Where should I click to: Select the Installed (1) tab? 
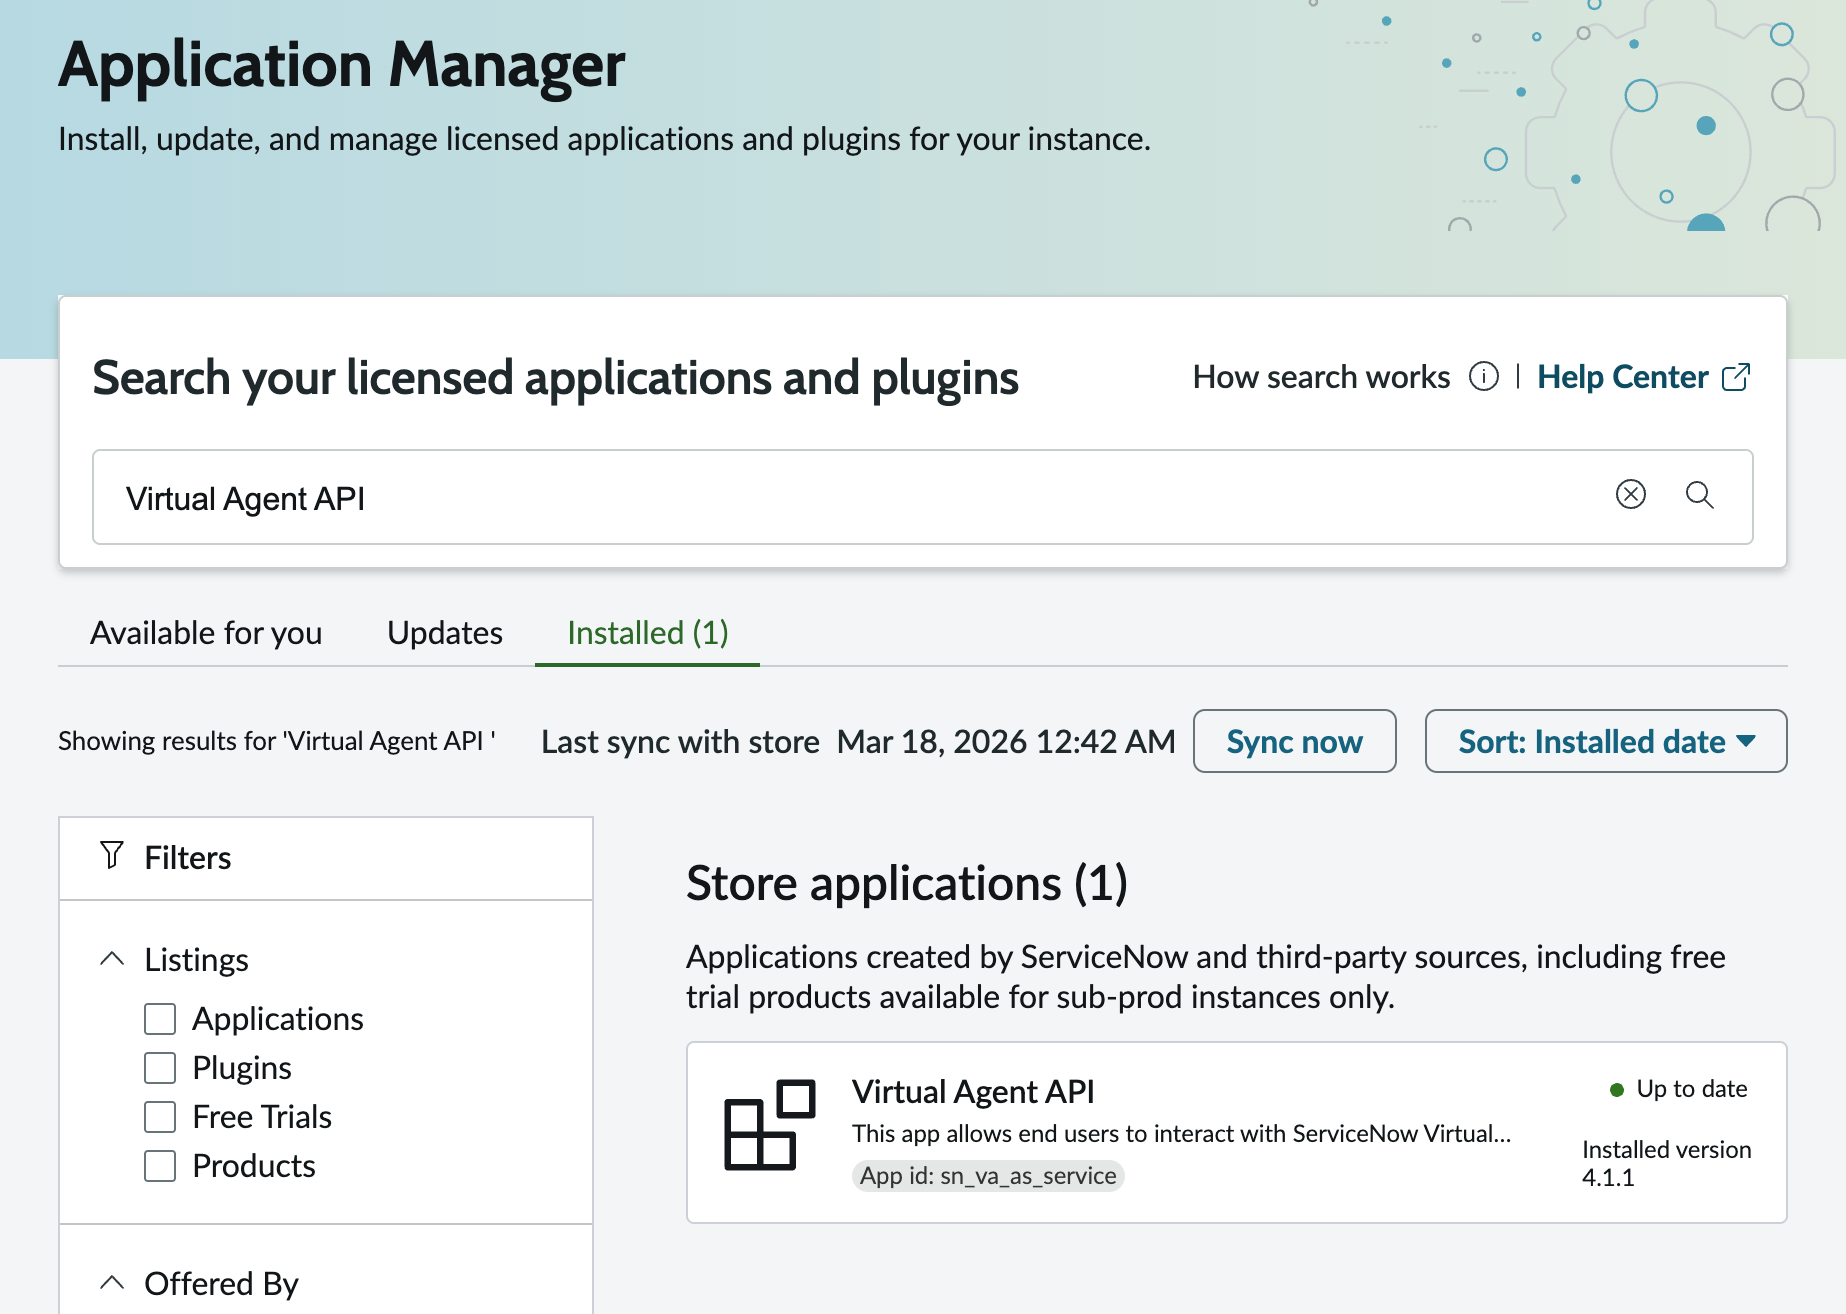647,633
